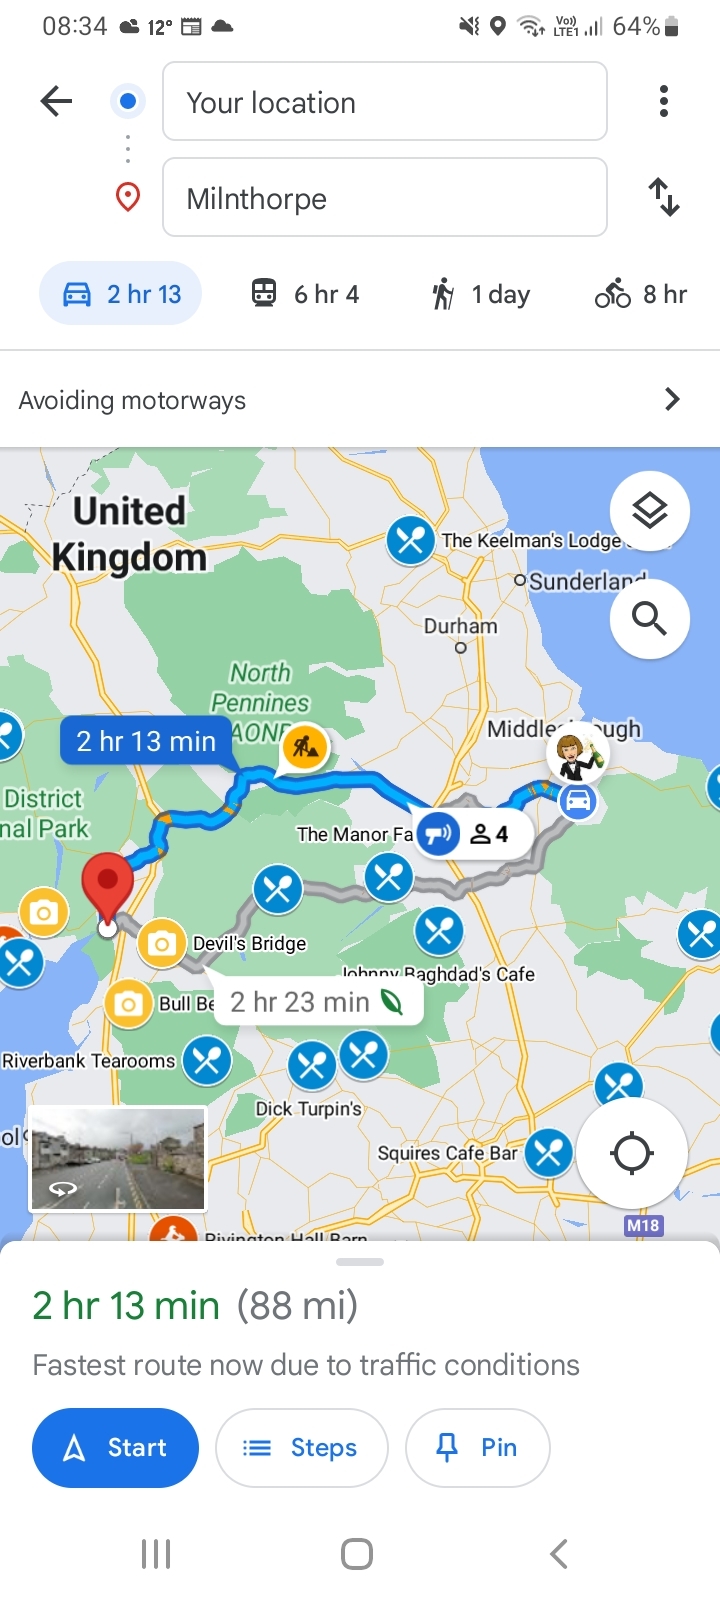Select the transit 6 hr 4 tab

click(305, 294)
